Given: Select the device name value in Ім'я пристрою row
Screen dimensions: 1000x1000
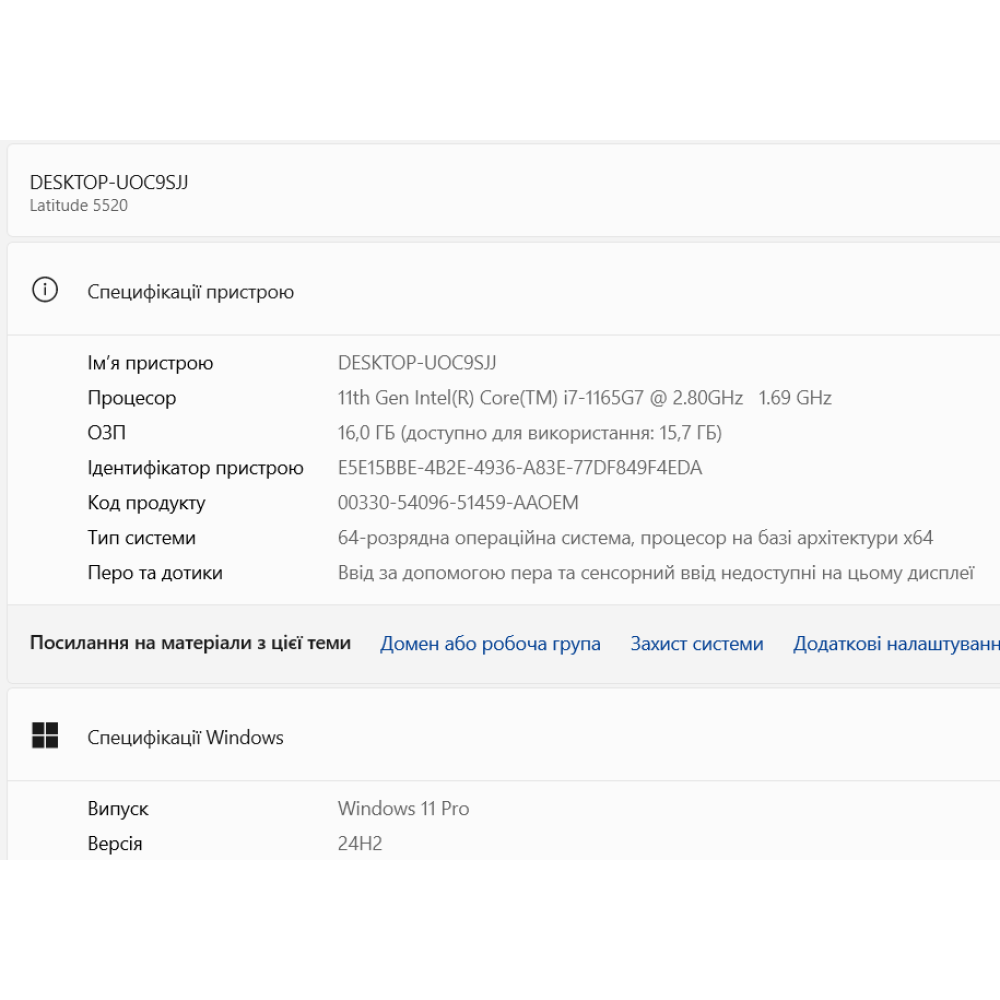Looking at the screenshot, I should 417,363.
